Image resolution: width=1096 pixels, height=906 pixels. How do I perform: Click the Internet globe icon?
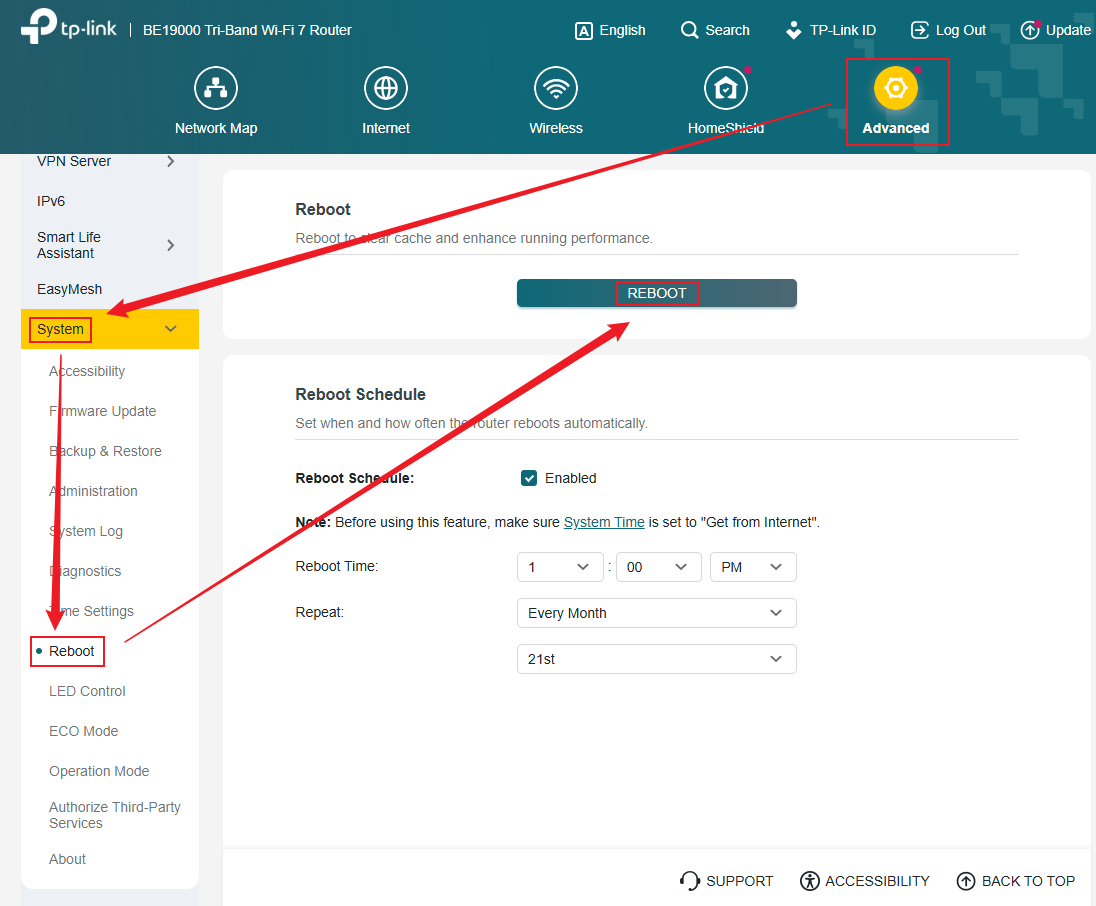(x=386, y=87)
